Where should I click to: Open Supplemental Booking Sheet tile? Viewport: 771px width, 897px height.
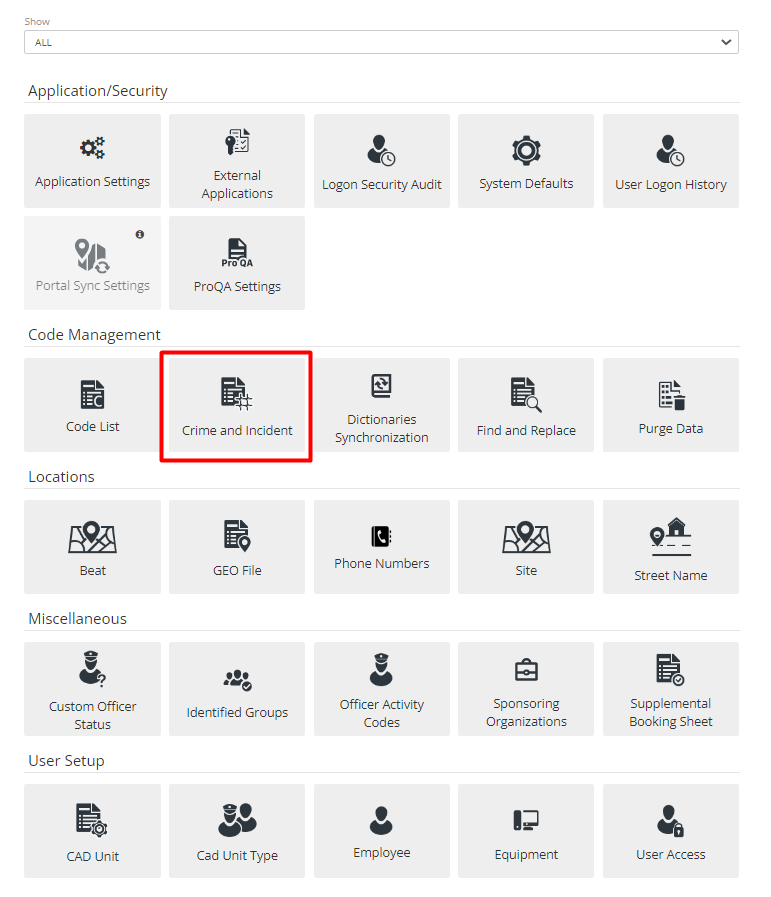[670, 689]
